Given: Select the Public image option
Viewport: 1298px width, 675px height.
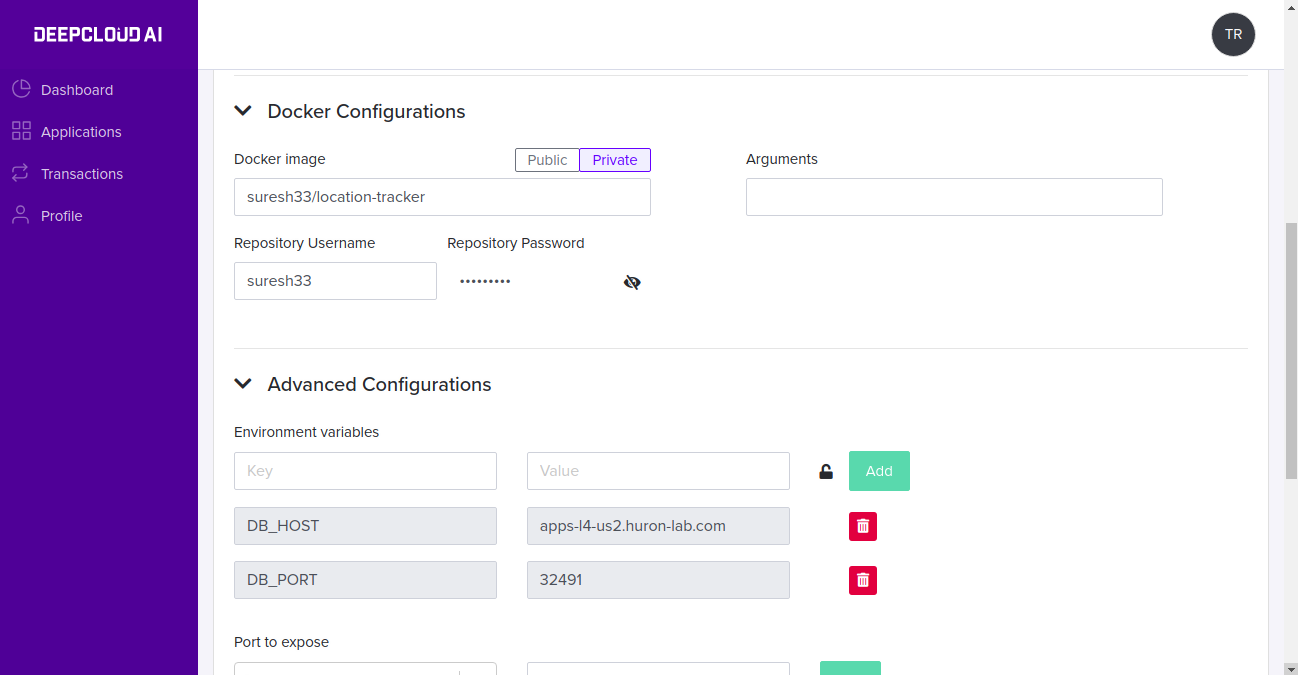Looking at the screenshot, I should (x=547, y=160).
